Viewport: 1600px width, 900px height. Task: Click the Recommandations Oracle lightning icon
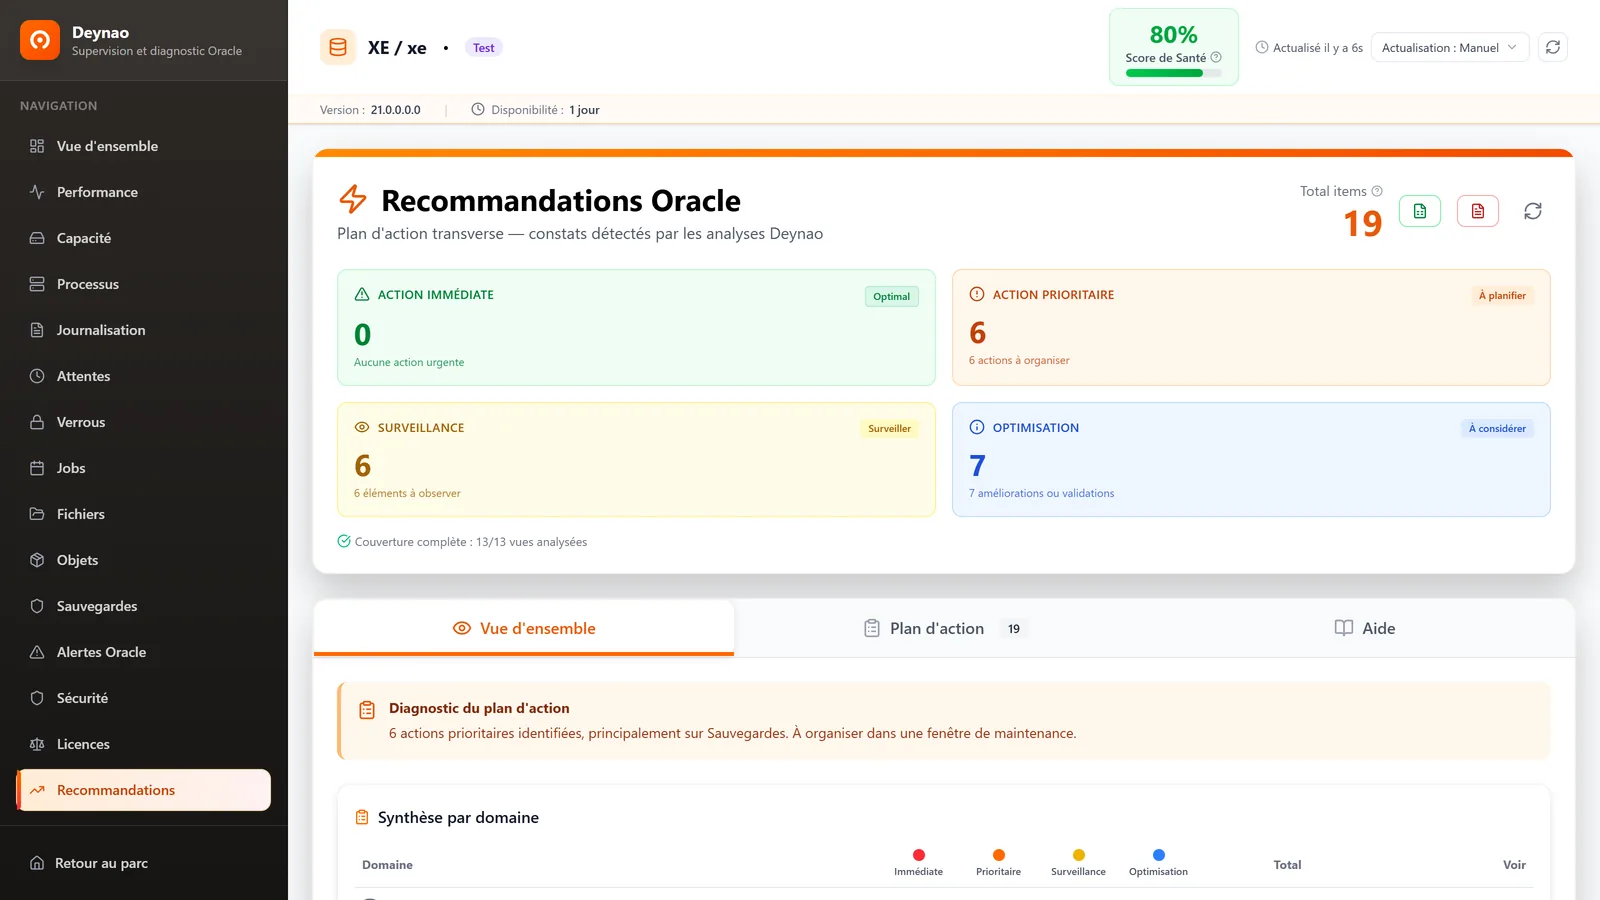pyautogui.click(x=353, y=199)
